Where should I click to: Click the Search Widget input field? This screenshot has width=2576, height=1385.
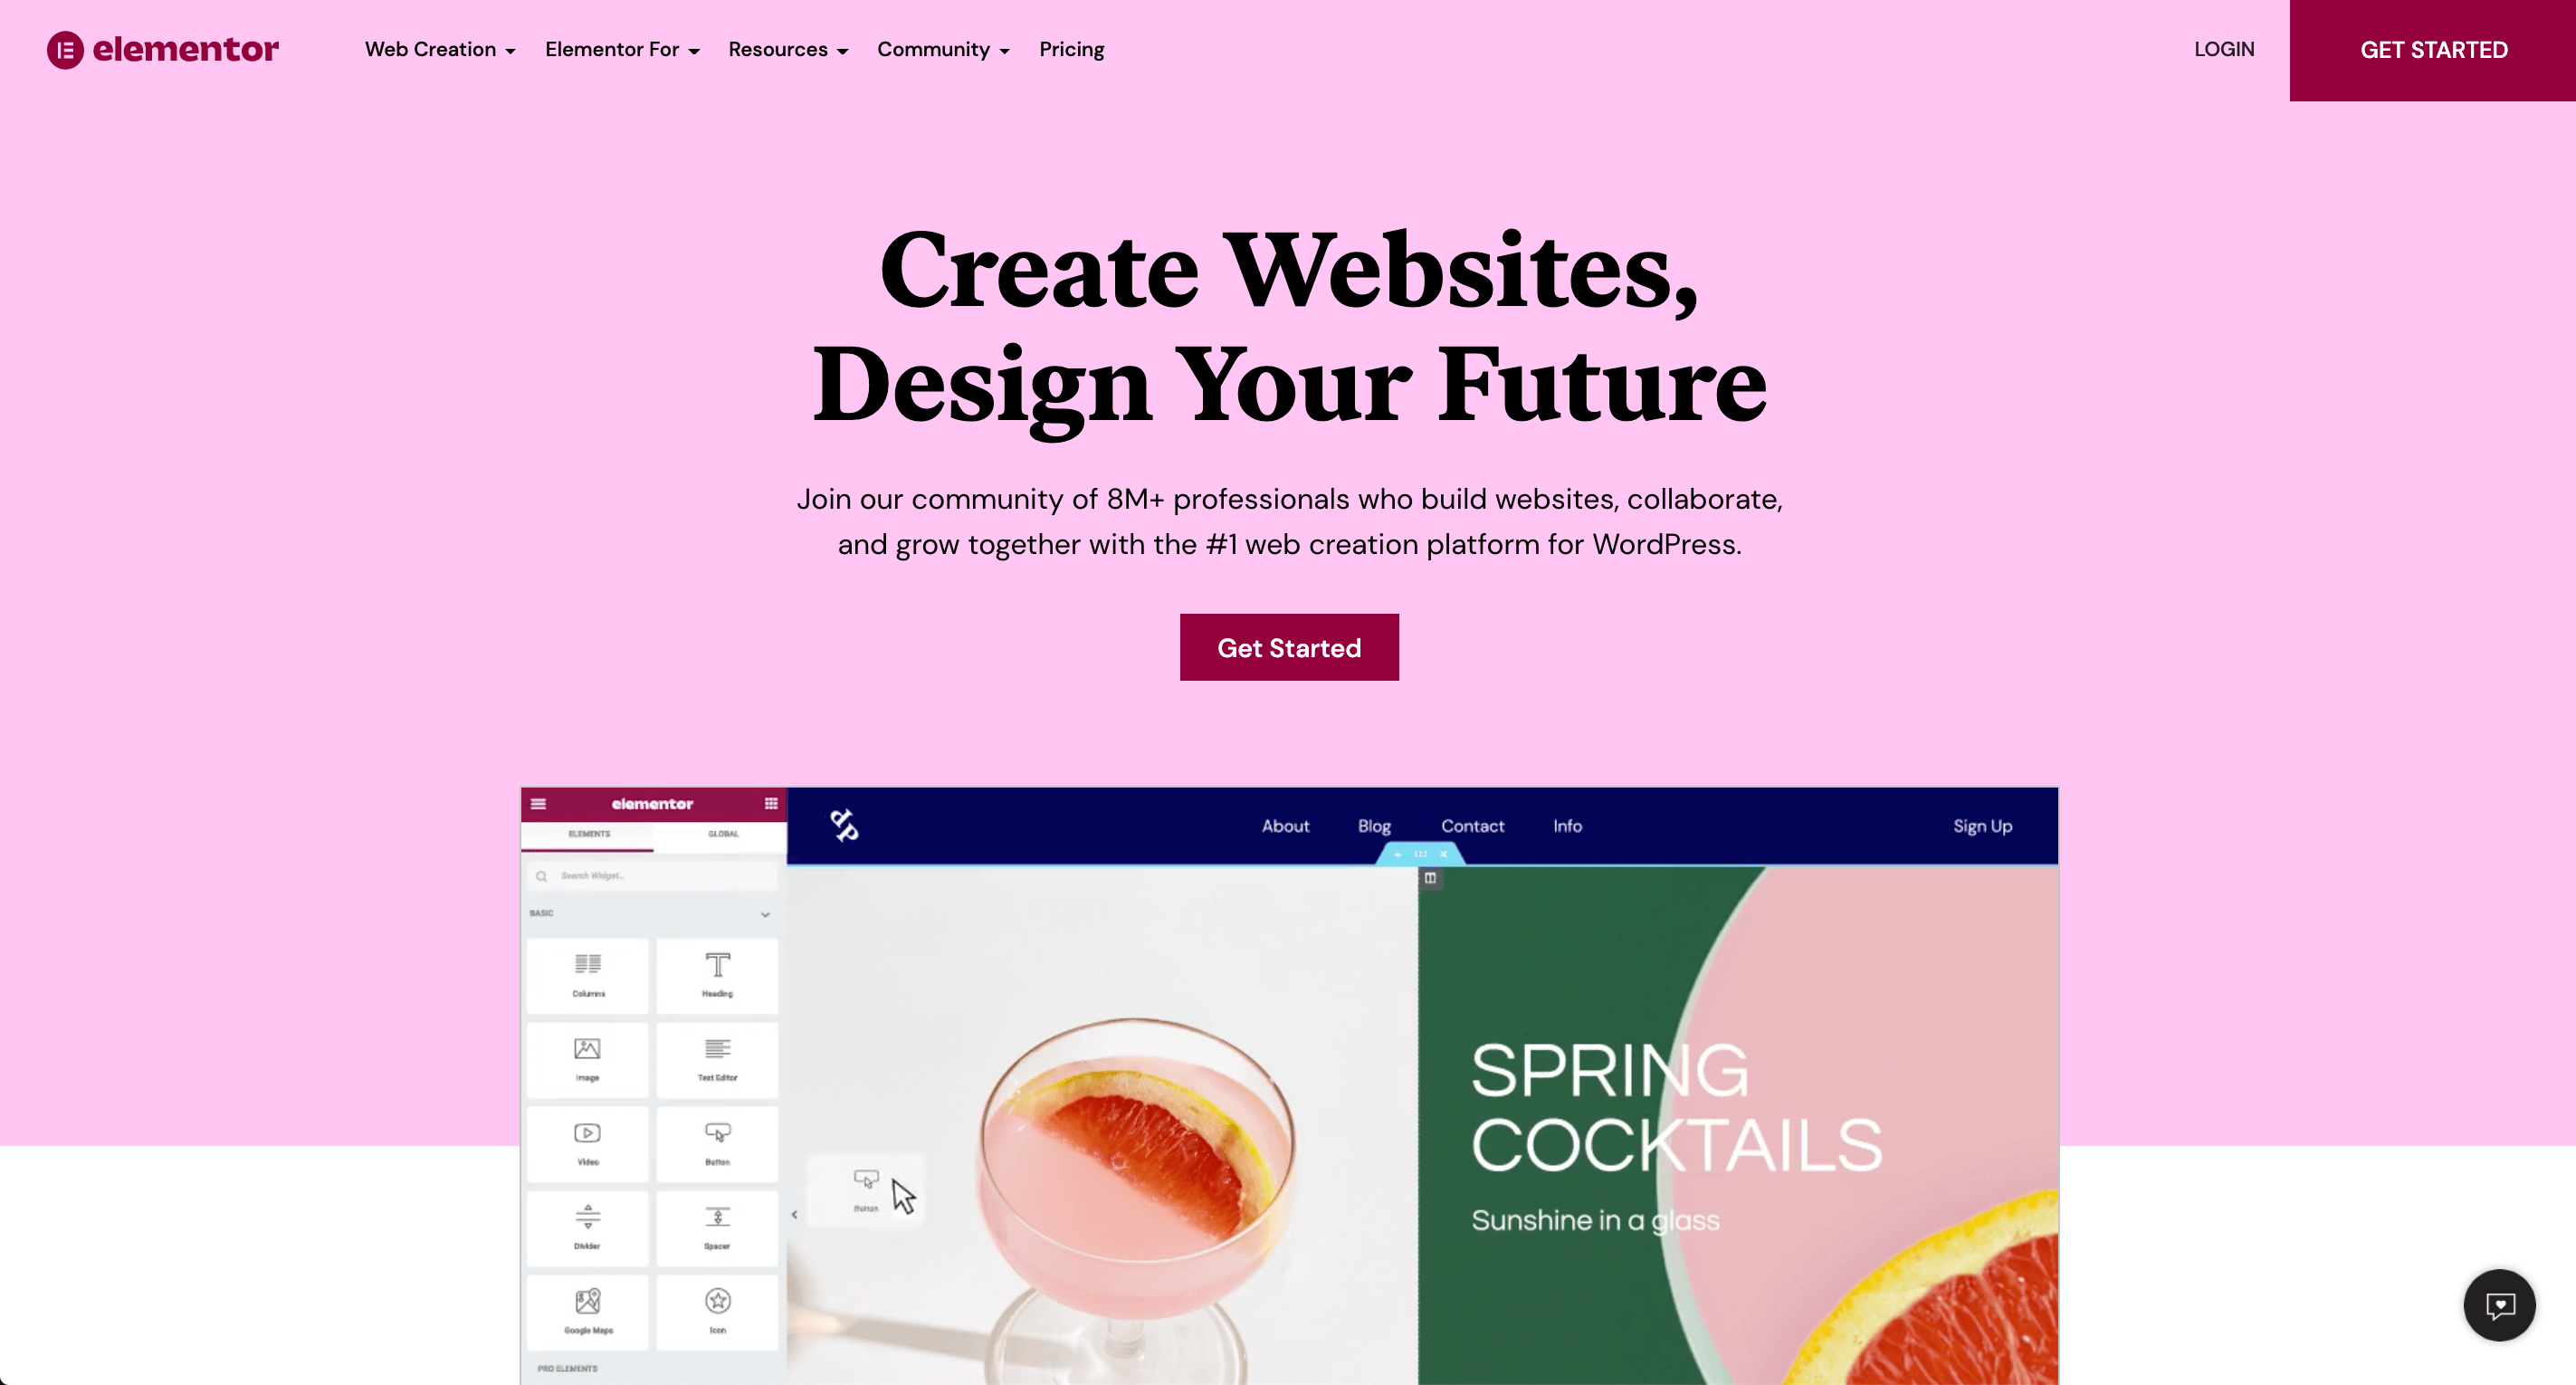click(x=653, y=874)
